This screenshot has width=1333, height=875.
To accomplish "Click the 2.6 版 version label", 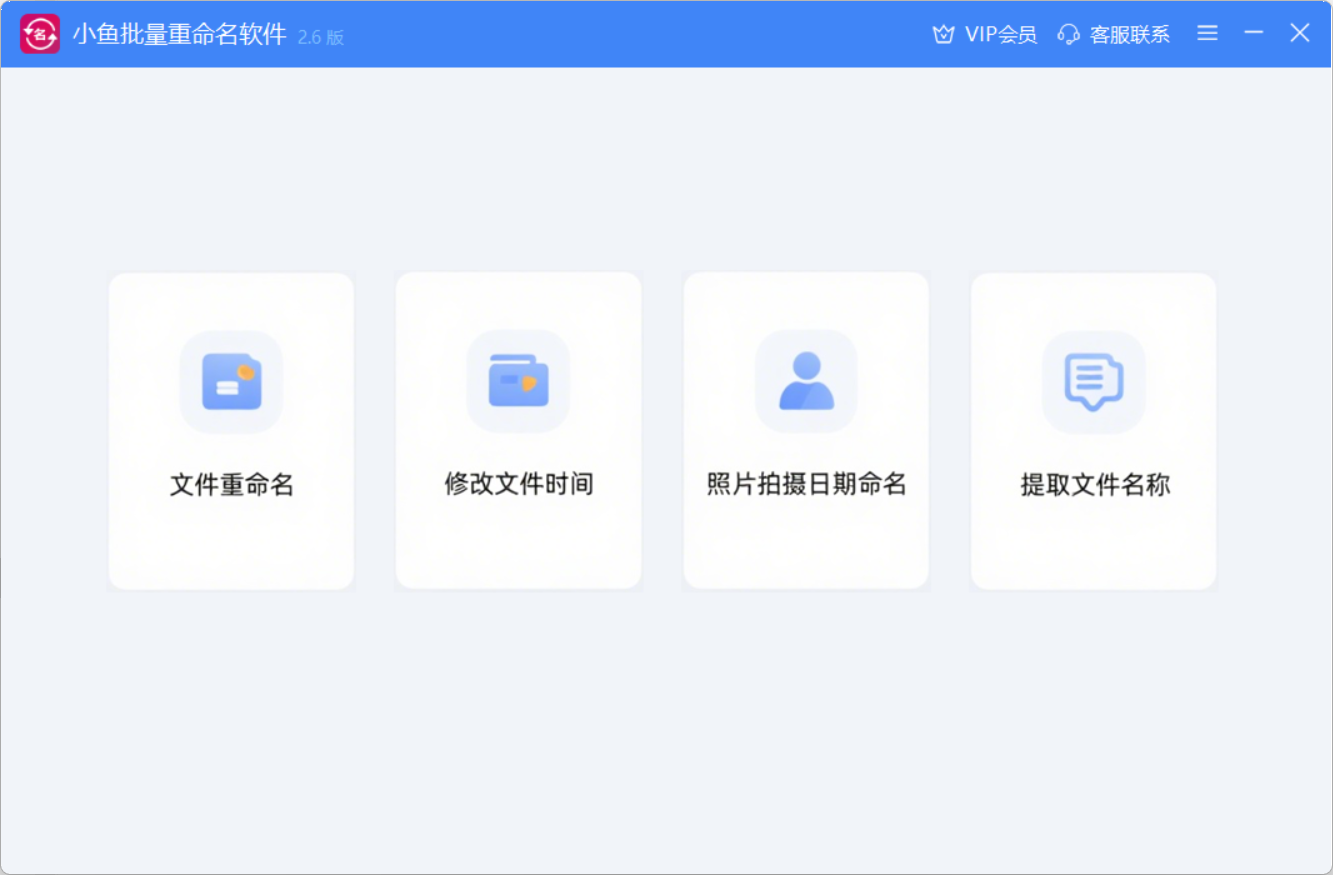I will point(321,37).
